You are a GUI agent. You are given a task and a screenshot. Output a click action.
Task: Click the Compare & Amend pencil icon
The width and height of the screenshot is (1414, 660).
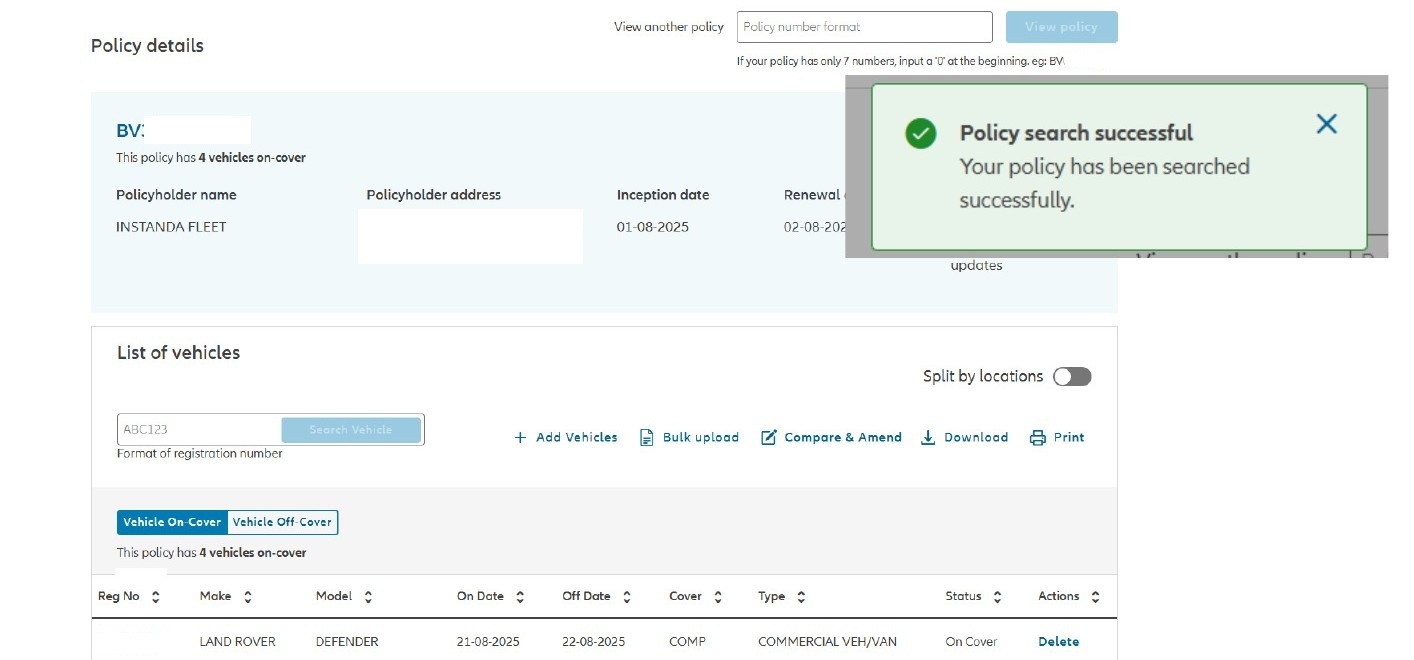pyautogui.click(x=769, y=437)
